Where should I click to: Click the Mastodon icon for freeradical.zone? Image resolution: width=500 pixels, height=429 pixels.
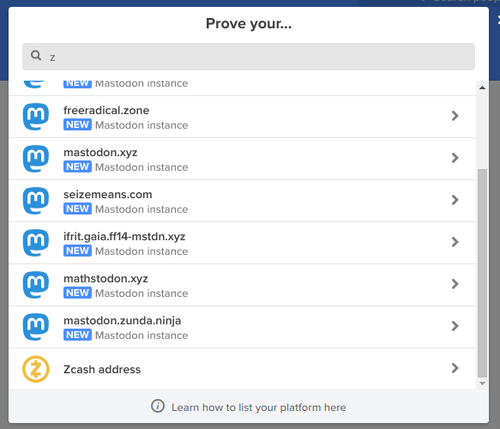(36, 117)
